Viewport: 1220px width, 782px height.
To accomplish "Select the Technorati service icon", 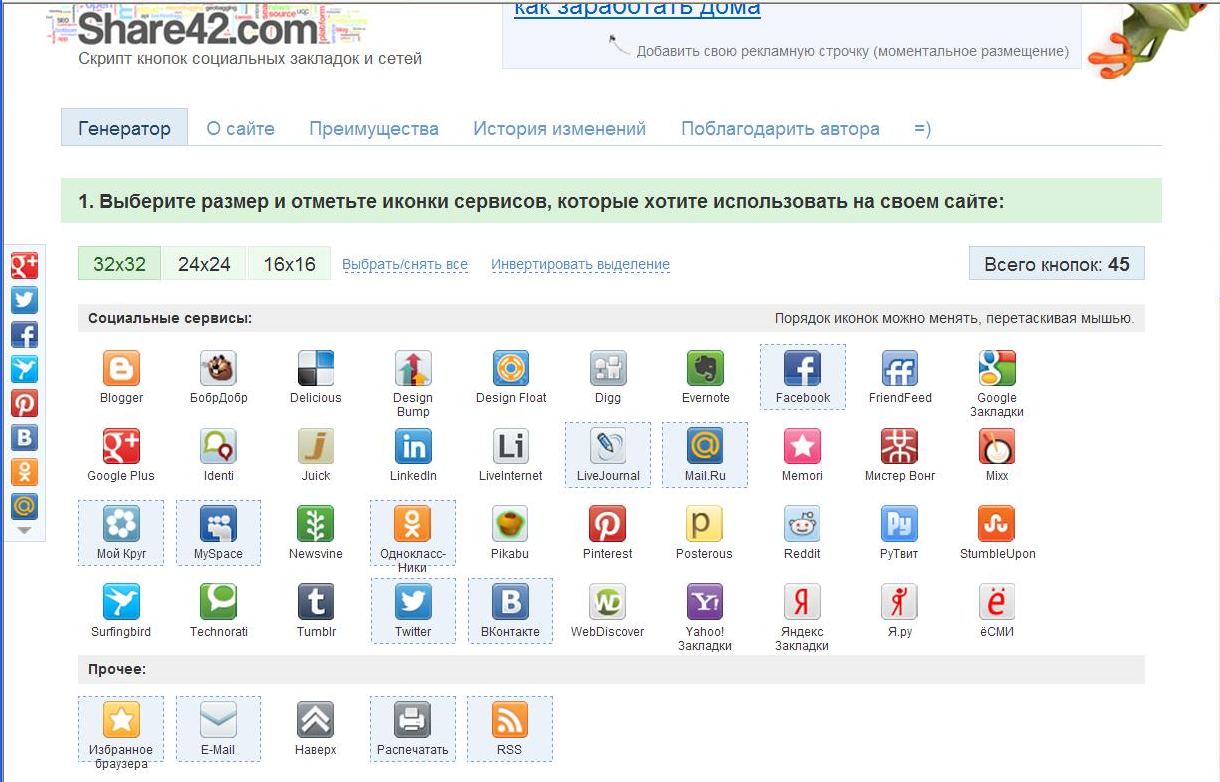I will click(x=218, y=602).
